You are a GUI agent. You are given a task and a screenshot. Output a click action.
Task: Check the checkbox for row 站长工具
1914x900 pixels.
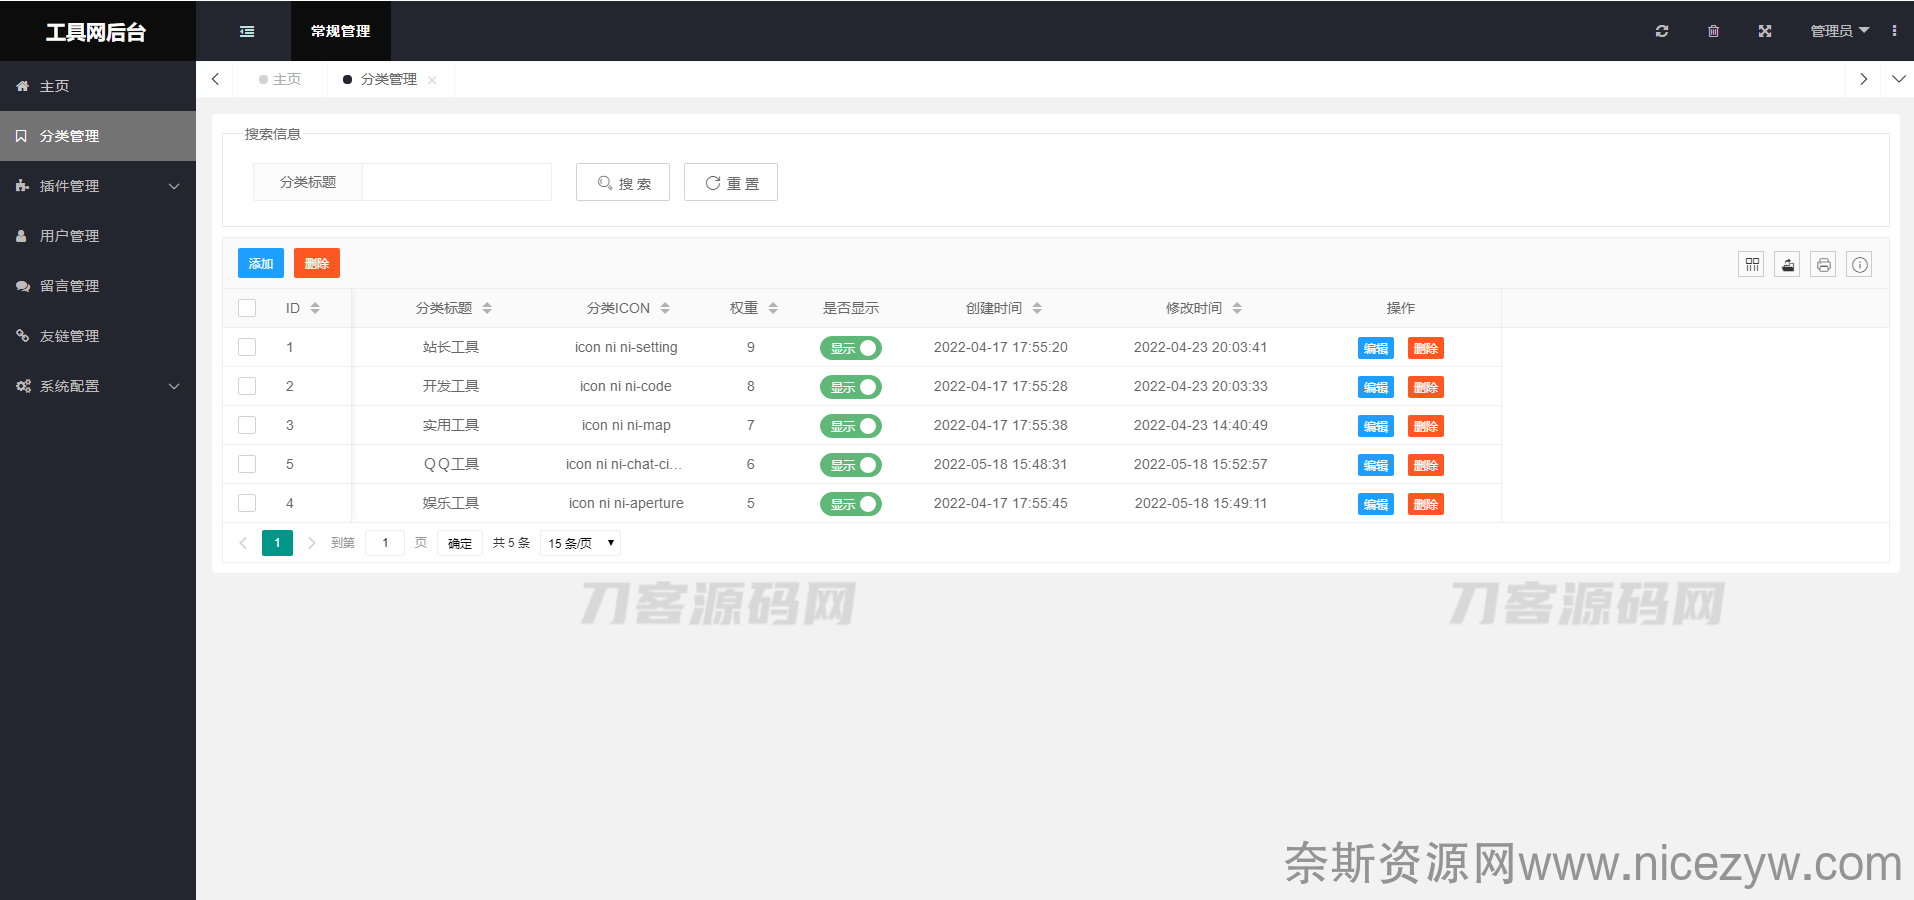click(247, 347)
